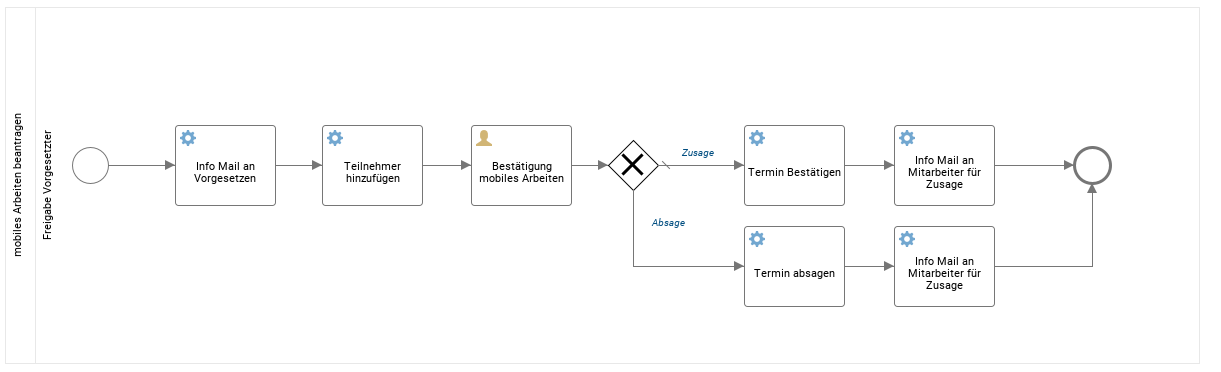Click the gear icon on Termin absagen task
Image resolution: width=1221 pixels, height=372 pixels.
point(757,239)
